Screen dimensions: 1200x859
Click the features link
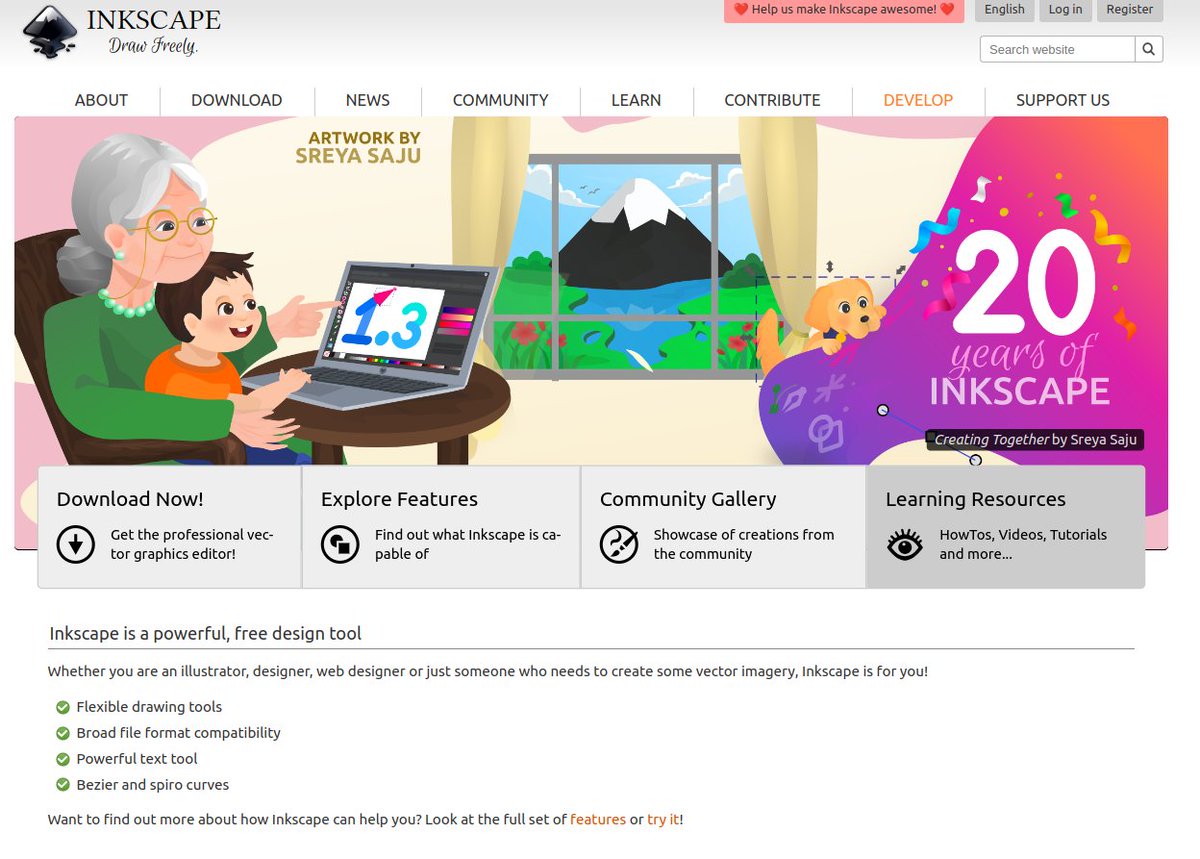(598, 819)
